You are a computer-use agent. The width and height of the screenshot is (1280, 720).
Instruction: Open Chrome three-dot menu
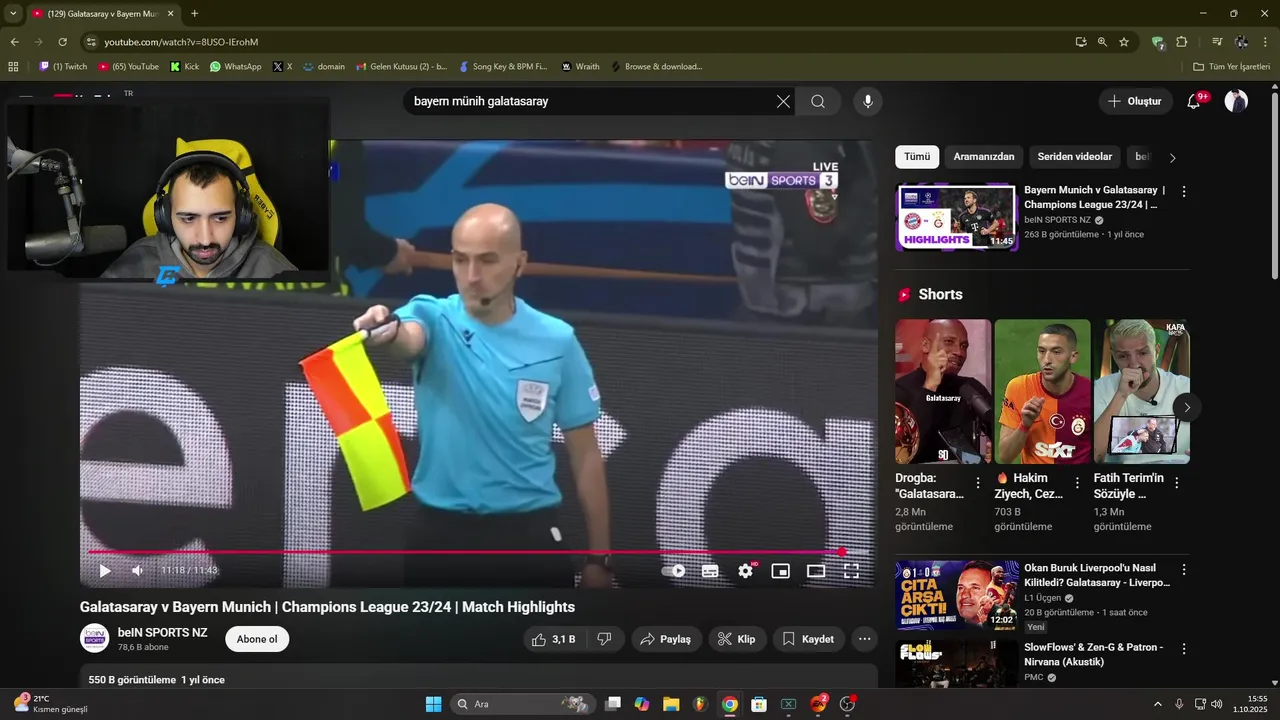click(1265, 42)
